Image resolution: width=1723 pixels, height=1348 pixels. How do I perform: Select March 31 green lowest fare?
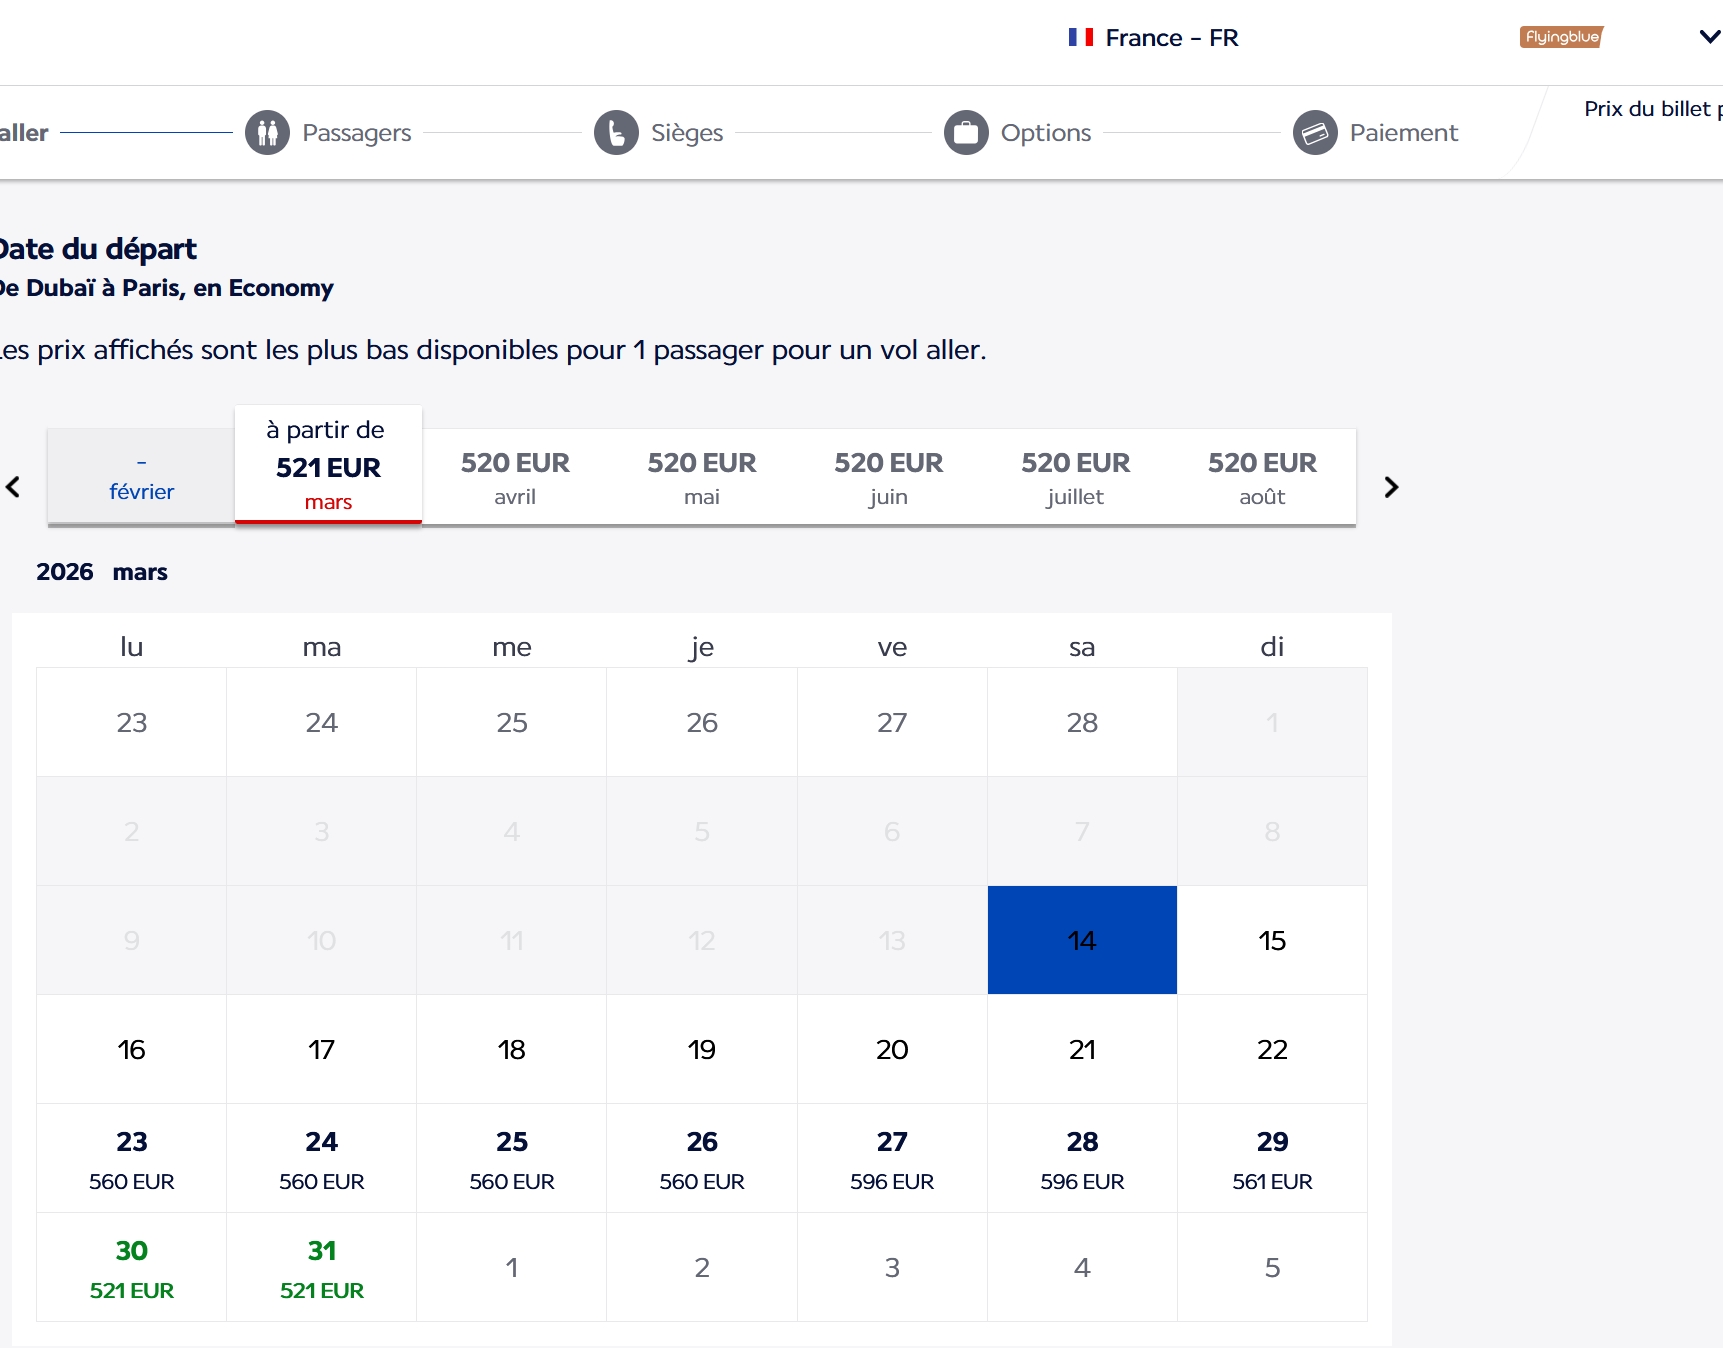tap(321, 1267)
